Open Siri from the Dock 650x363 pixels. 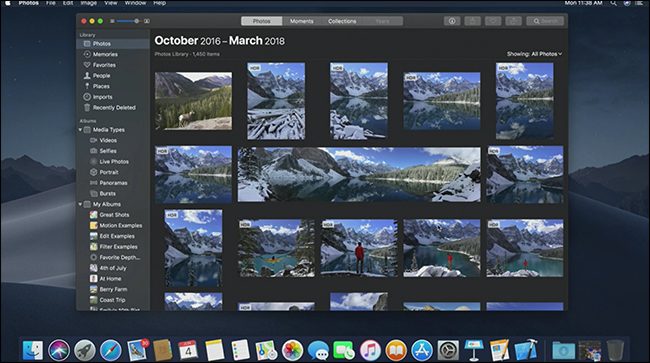(x=59, y=350)
